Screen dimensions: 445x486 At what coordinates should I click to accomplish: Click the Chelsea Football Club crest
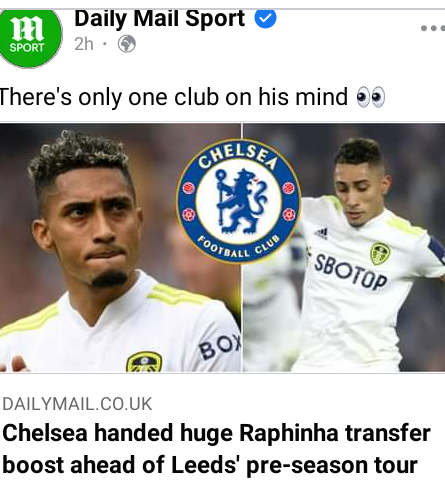tap(238, 201)
